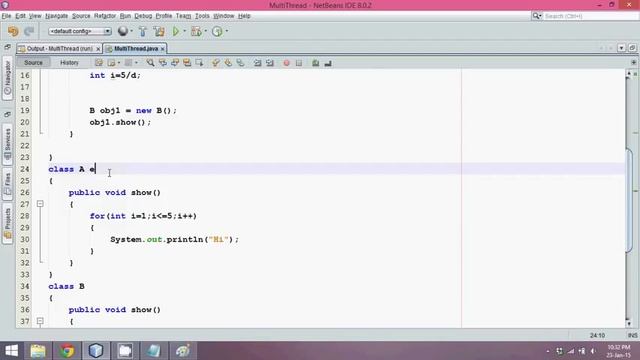Click Shift Line Right icon

(269, 63)
